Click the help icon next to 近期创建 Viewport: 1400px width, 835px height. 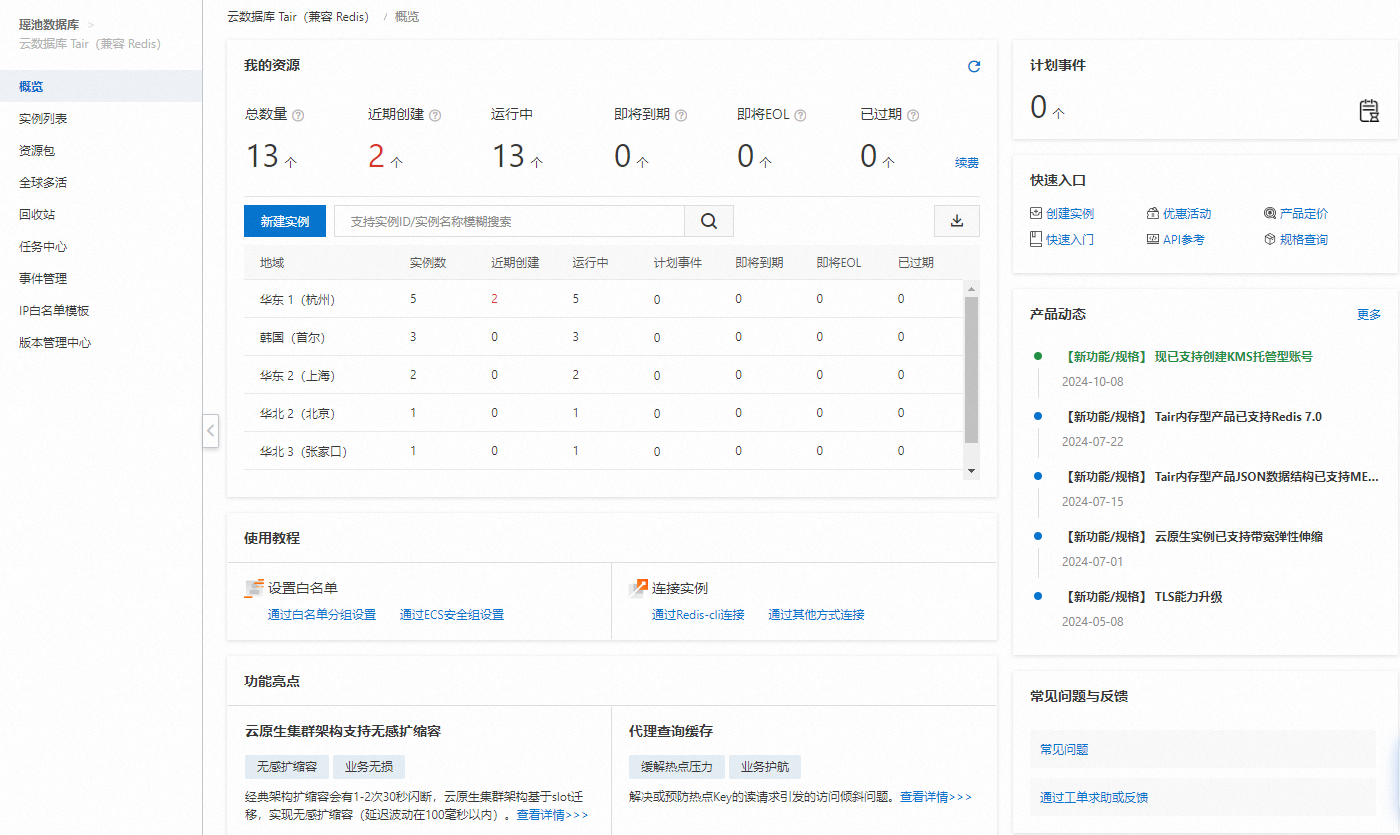click(x=435, y=115)
